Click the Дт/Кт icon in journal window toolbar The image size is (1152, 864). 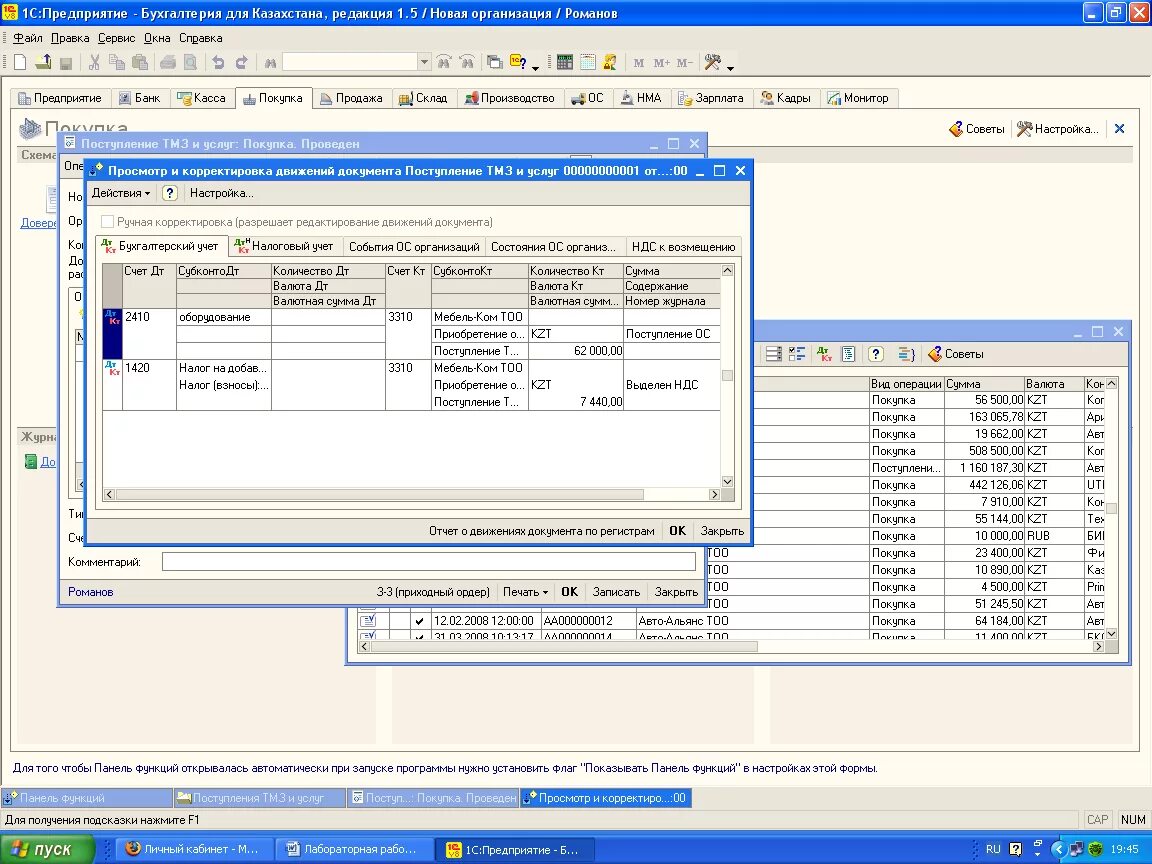824,354
